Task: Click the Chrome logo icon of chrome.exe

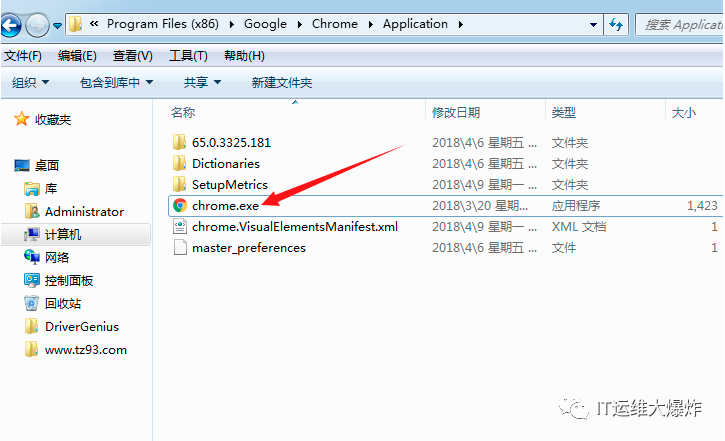Action: click(180, 205)
